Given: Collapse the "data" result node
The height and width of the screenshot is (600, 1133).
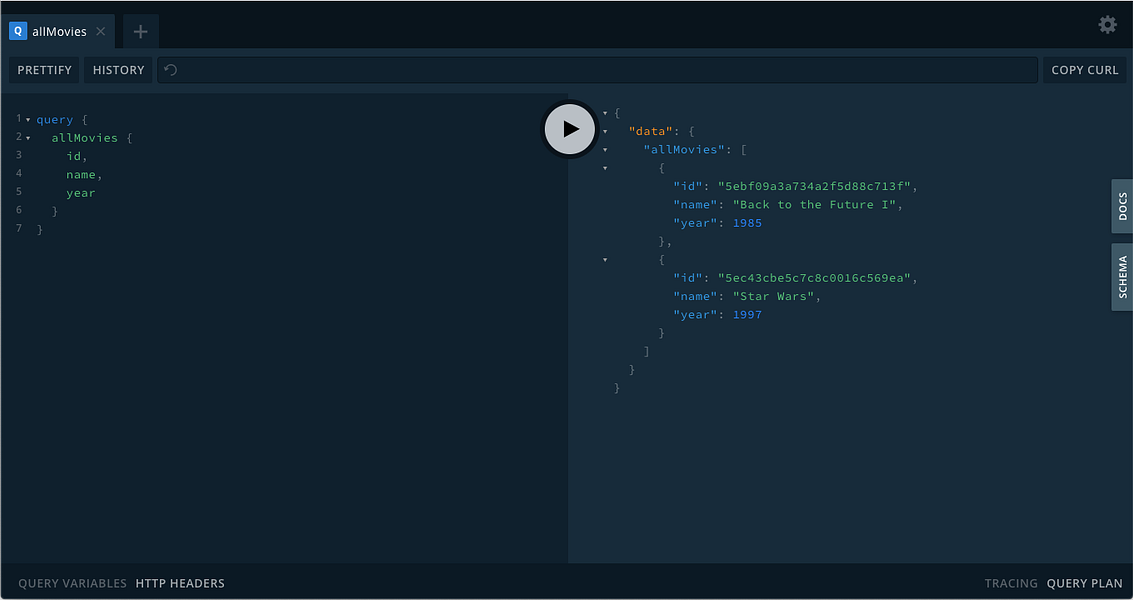Looking at the screenshot, I should 605,132.
